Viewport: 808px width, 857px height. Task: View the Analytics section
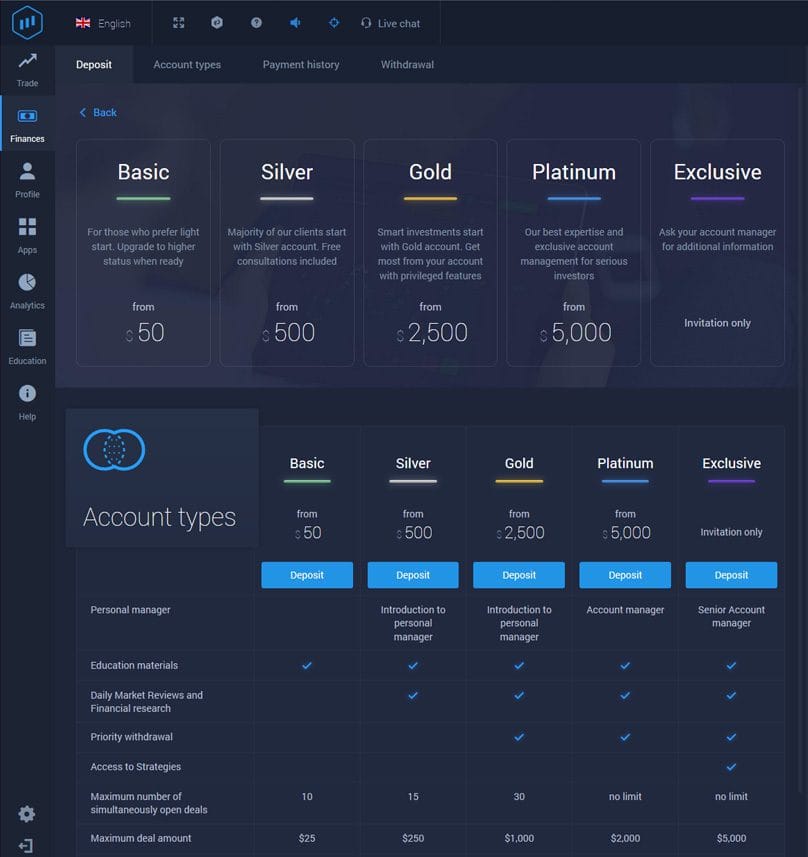[x=27, y=291]
